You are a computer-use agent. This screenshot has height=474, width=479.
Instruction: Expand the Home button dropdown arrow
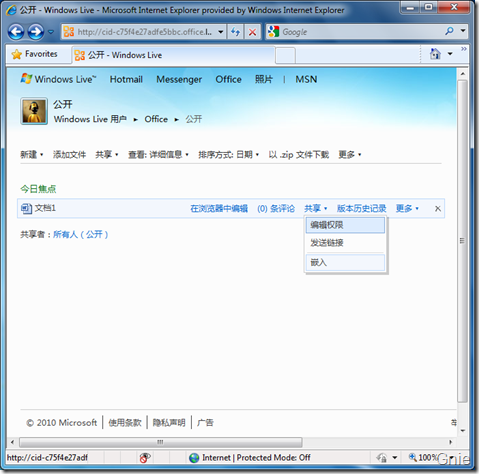pyautogui.click(x=450, y=54)
